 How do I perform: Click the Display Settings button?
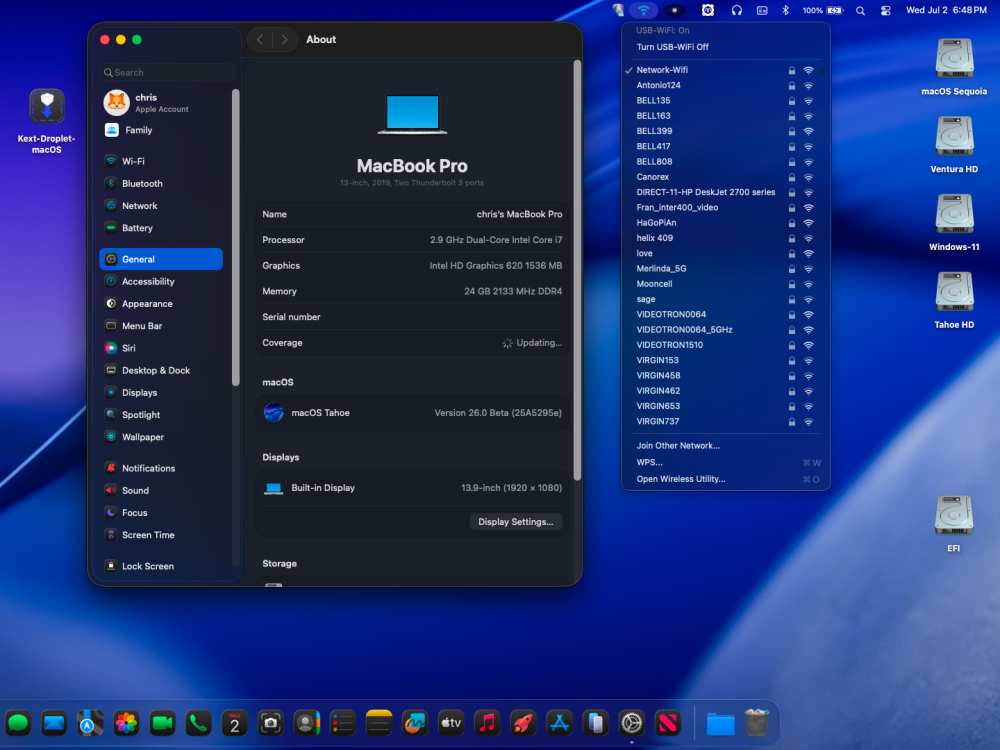click(516, 522)
